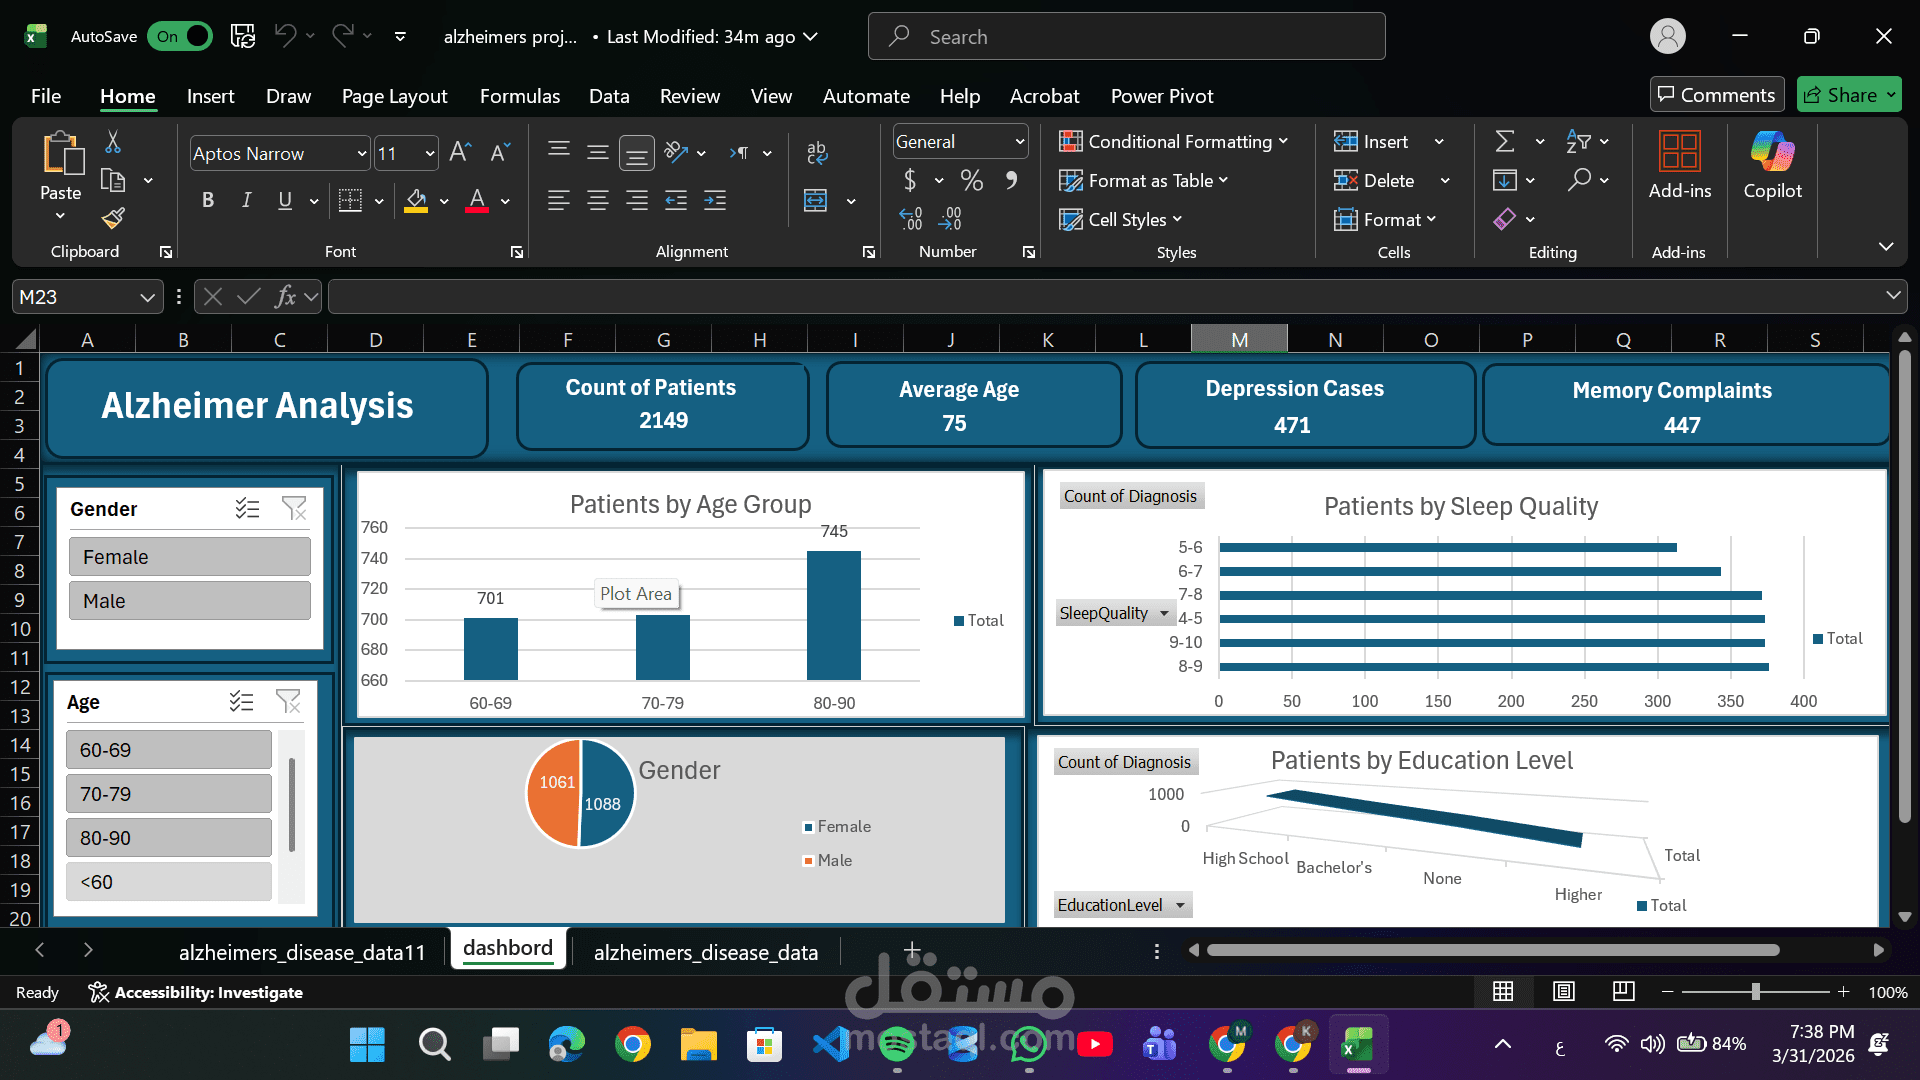This screenshot has width=1920, height=1080.
Task: Expand the formula bar
Action: 1893,295
